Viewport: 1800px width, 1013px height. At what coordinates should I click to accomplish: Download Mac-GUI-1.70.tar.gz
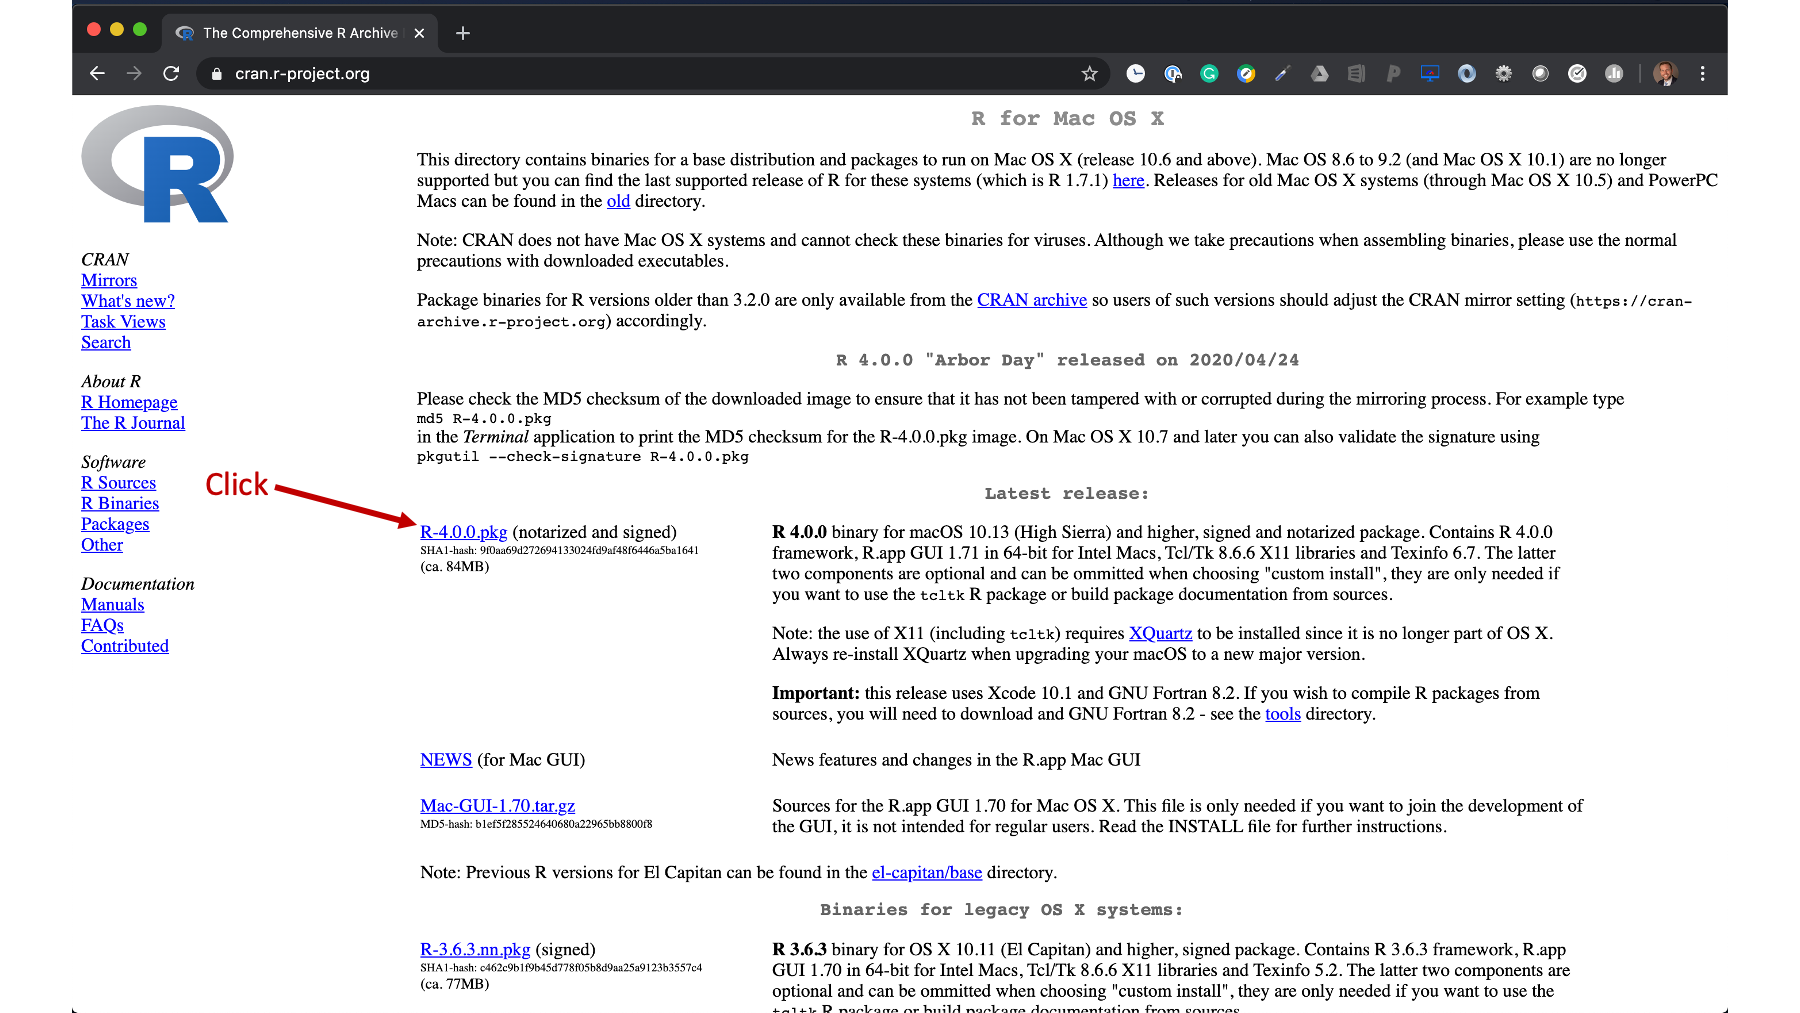(x=497, y=806)
